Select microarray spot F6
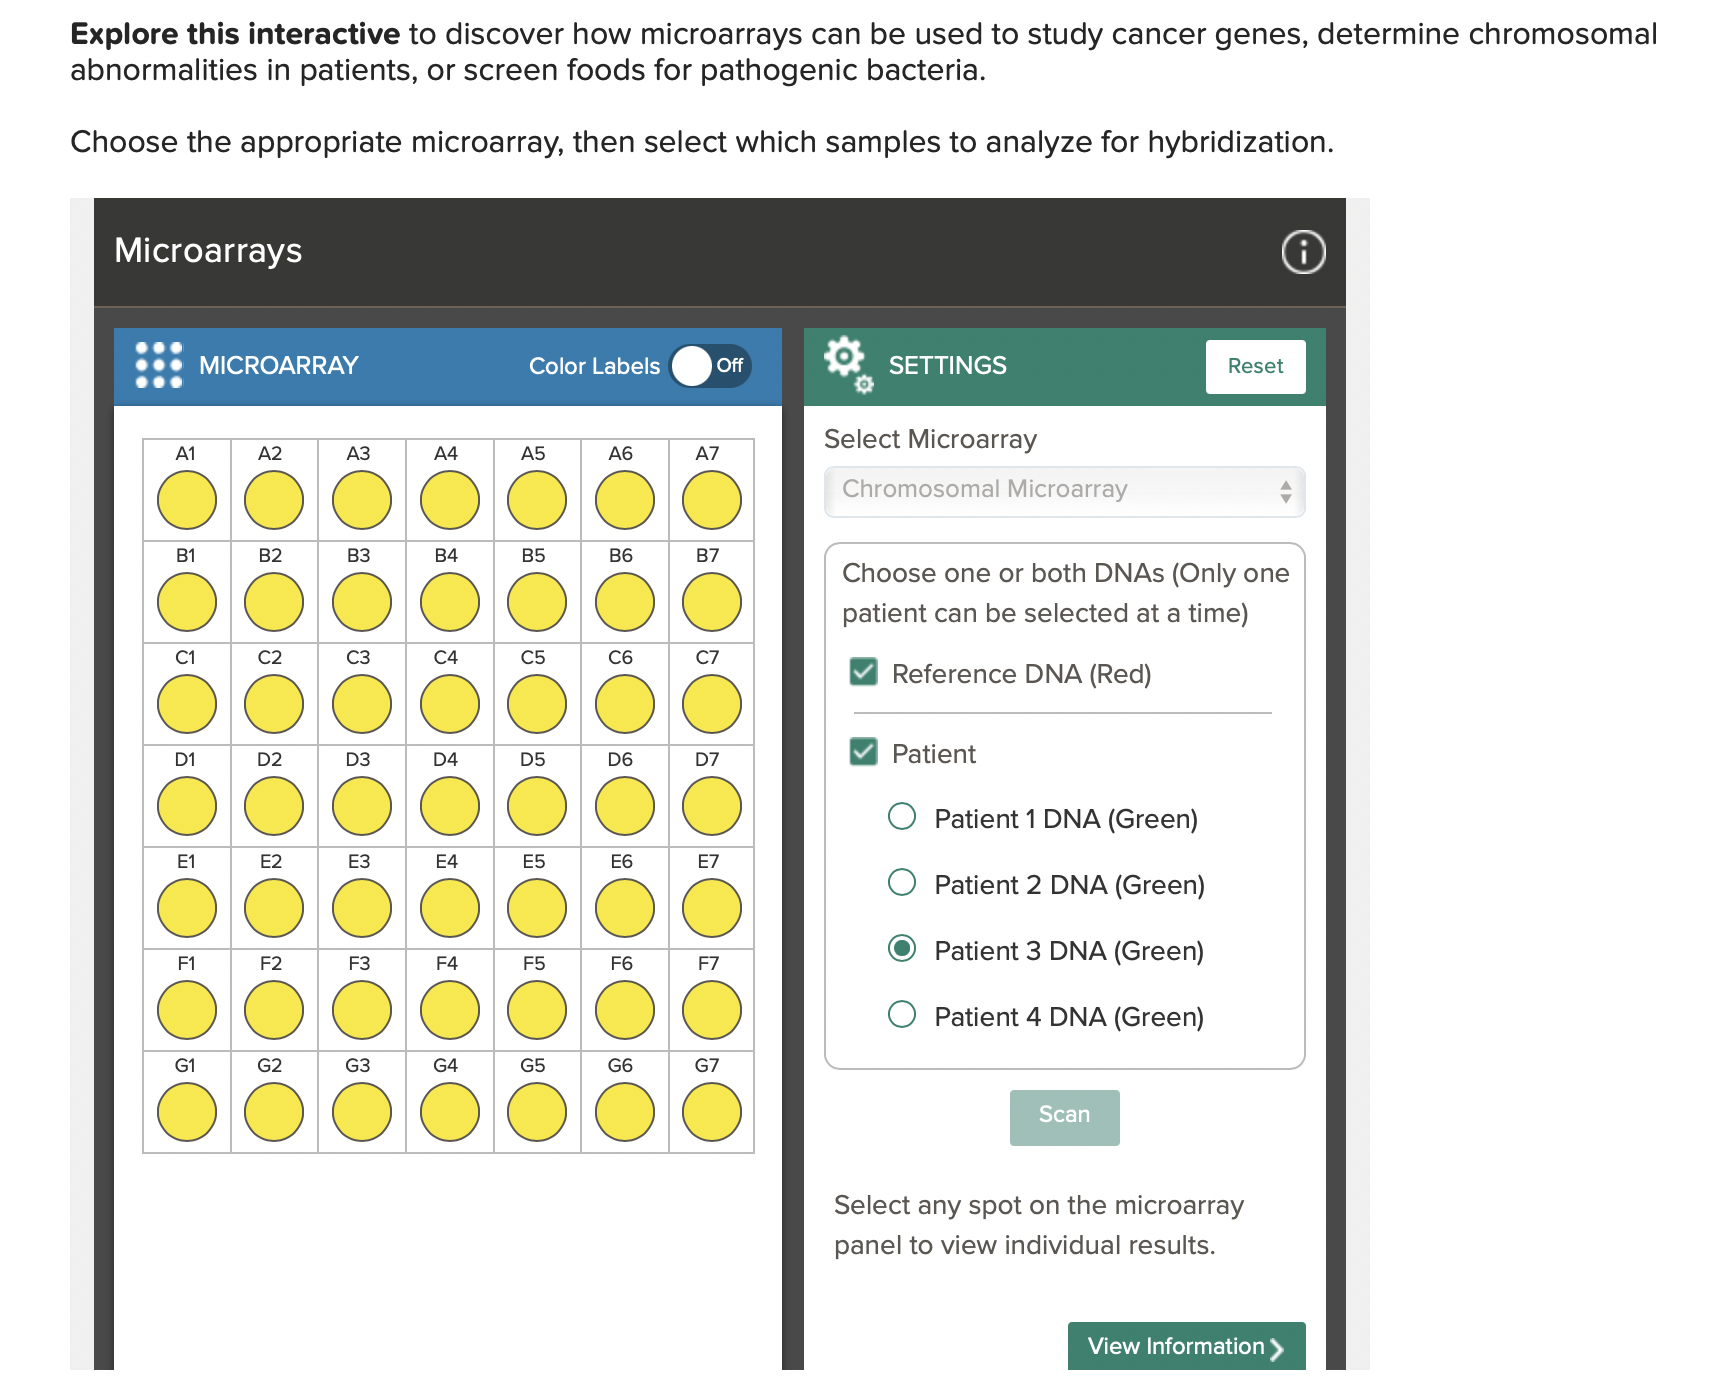 [x=623, y=1008]
